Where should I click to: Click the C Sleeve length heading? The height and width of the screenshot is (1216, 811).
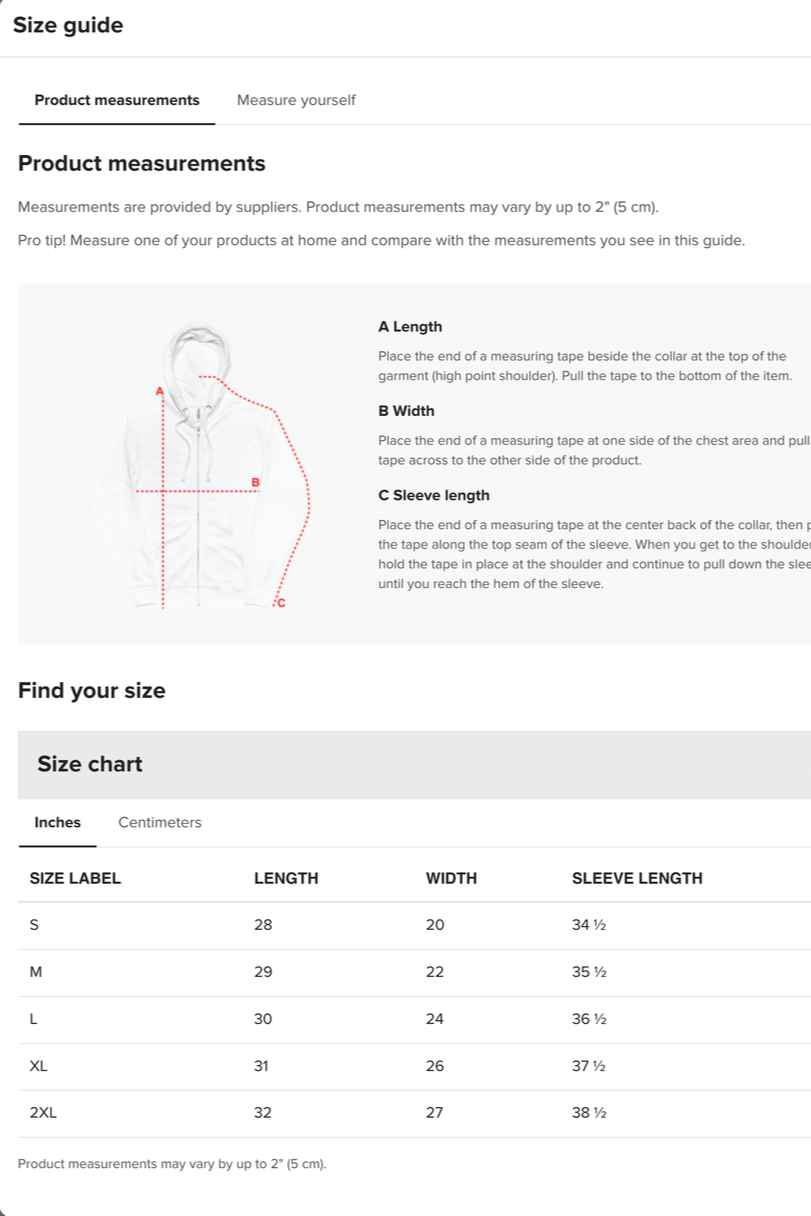point(434,495)
